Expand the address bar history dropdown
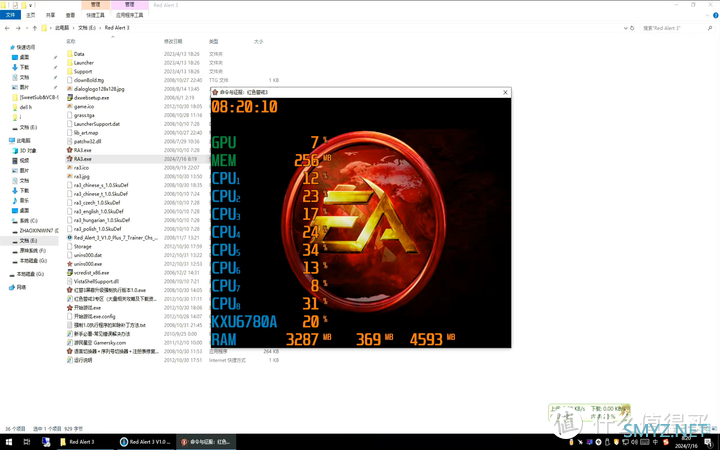 tap(625, 28)
